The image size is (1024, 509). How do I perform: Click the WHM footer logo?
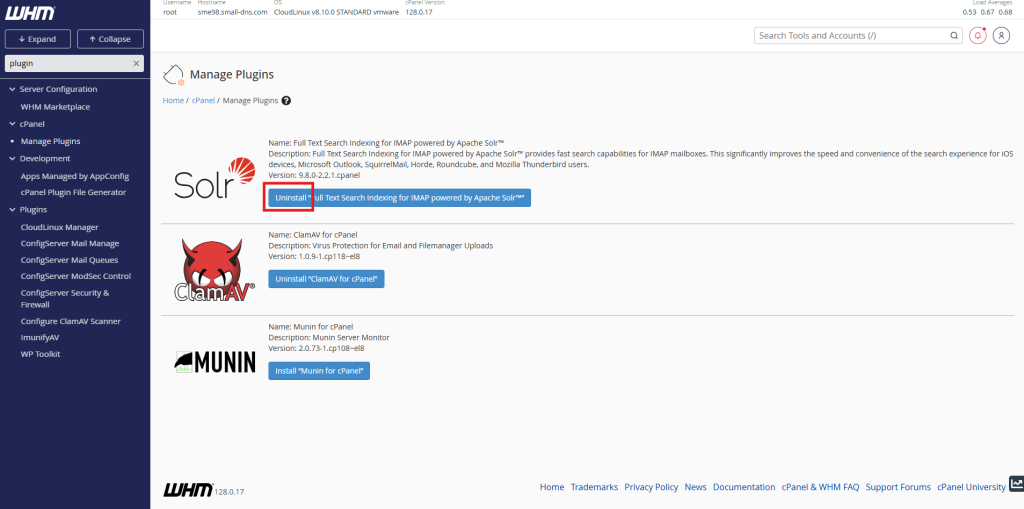point(188,489)
